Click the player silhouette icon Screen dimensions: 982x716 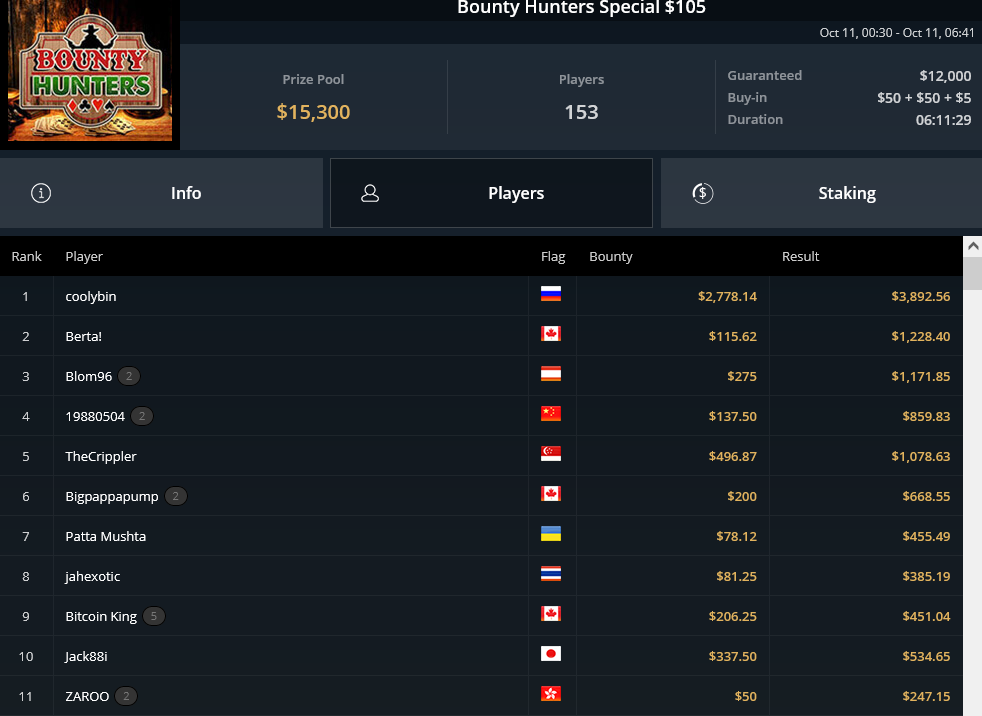(x=370, y=193)
